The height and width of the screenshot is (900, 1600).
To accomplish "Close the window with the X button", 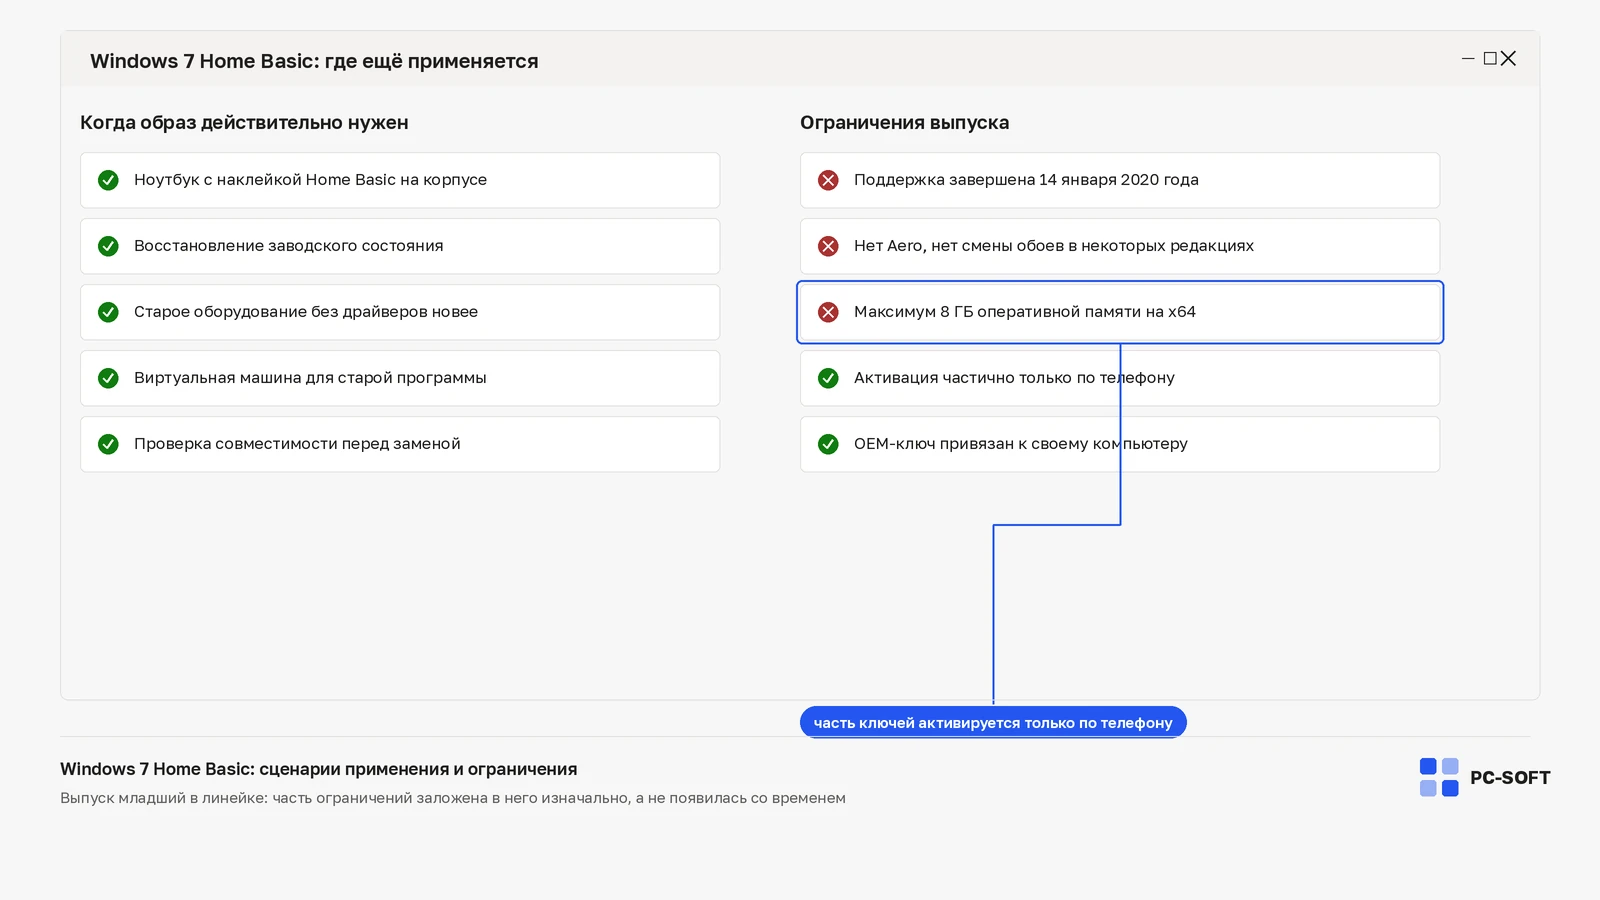I will tap(1509, 59).
